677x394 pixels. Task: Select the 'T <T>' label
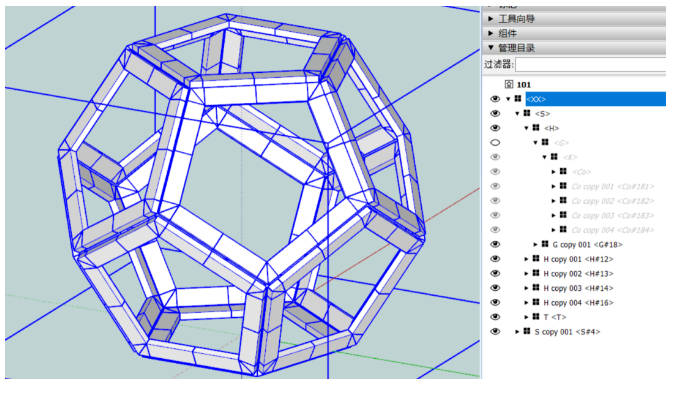point(555,317)
